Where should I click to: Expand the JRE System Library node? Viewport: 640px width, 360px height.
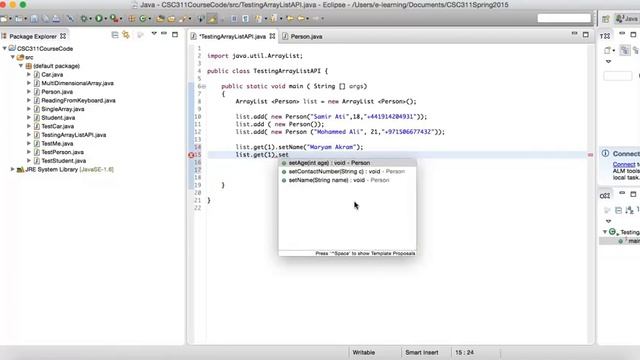pyautogui.click(x=13, y=169)
